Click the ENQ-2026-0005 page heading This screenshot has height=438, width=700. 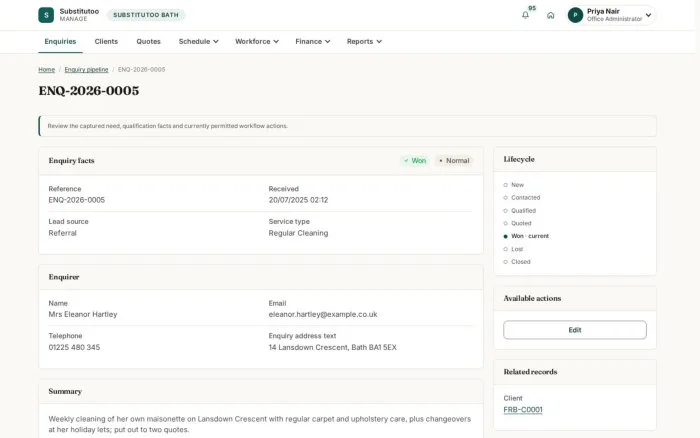pyautogui.click(x=88, y=91)
